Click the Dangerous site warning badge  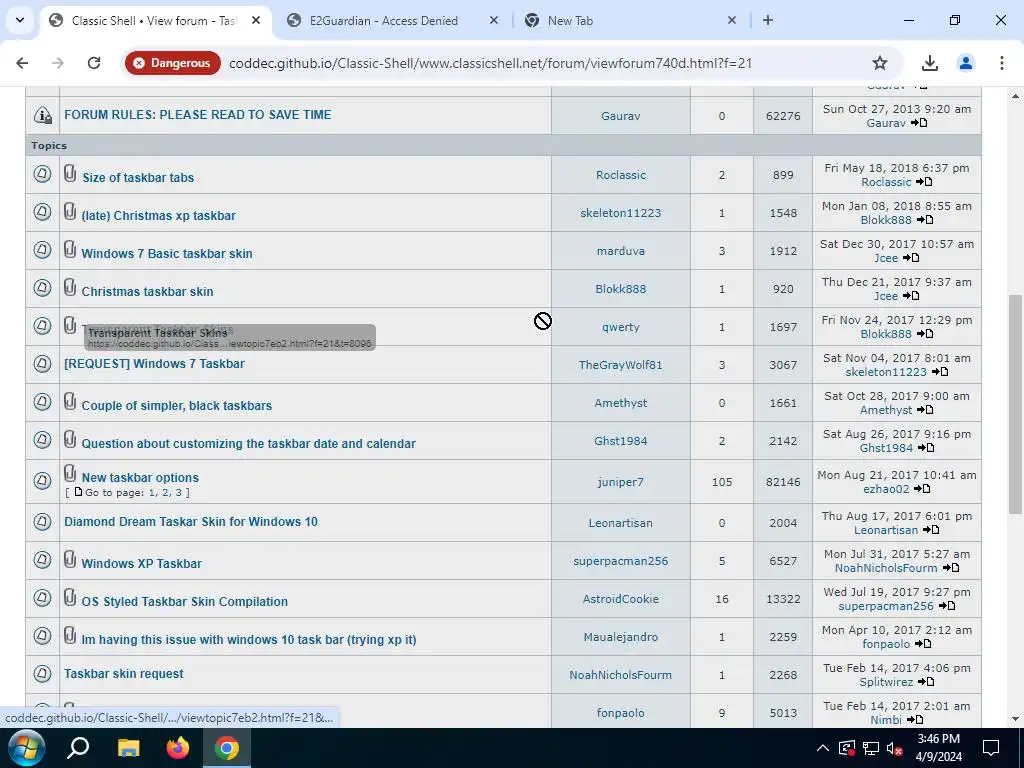172,63
